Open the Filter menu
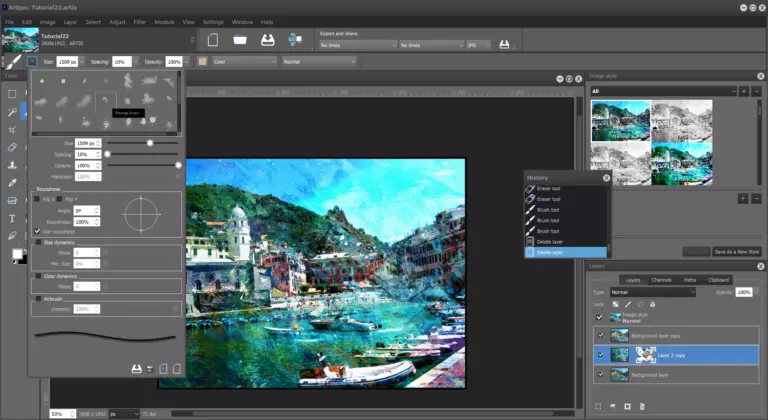 (x=140, y=21)
